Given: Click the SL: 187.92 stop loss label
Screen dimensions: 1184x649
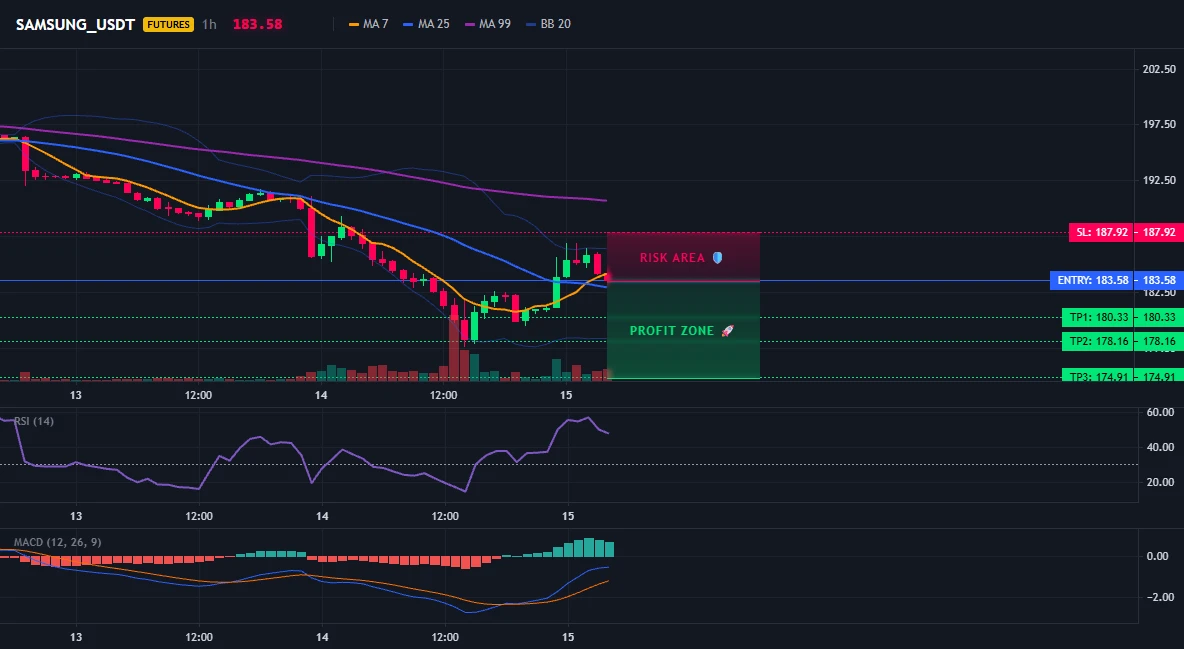Looking at the screenshot, I should pos(1103,232).
